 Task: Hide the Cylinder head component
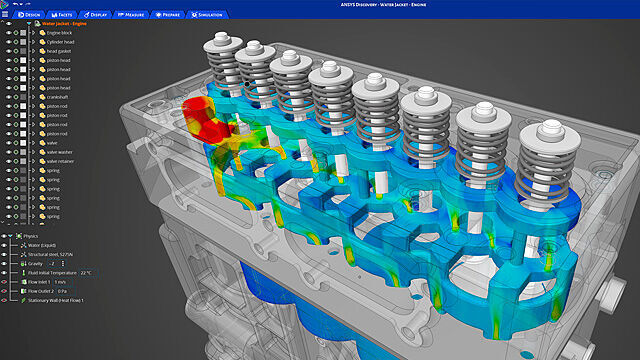click(x=9, y=42)
